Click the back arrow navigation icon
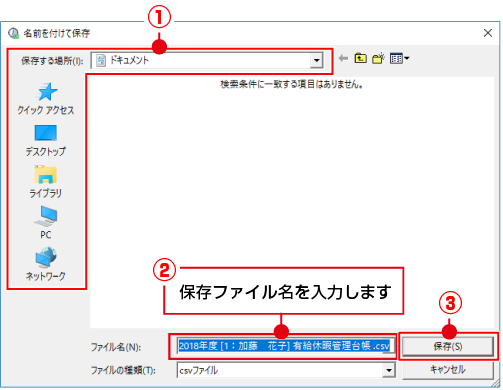The image size is (503, 390). [343, 59]
